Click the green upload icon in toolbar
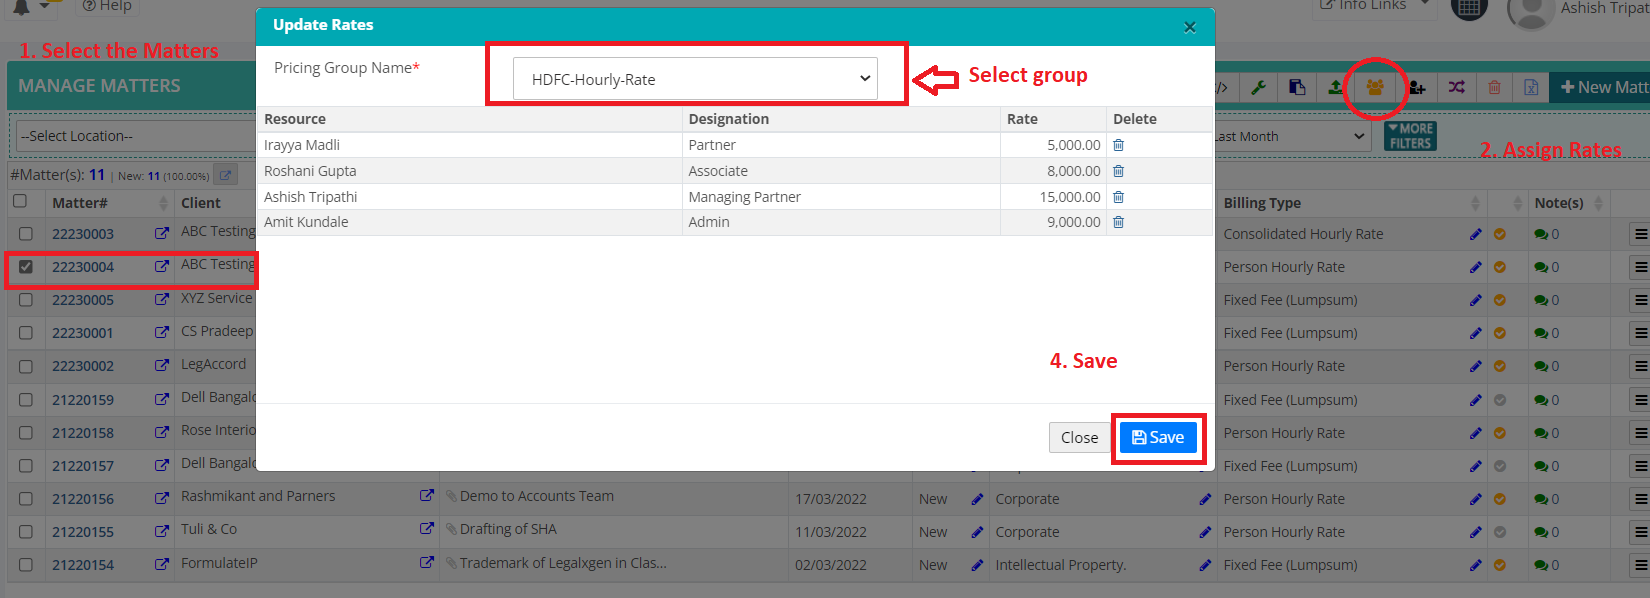1650x598 pixels. [1335, 88]
